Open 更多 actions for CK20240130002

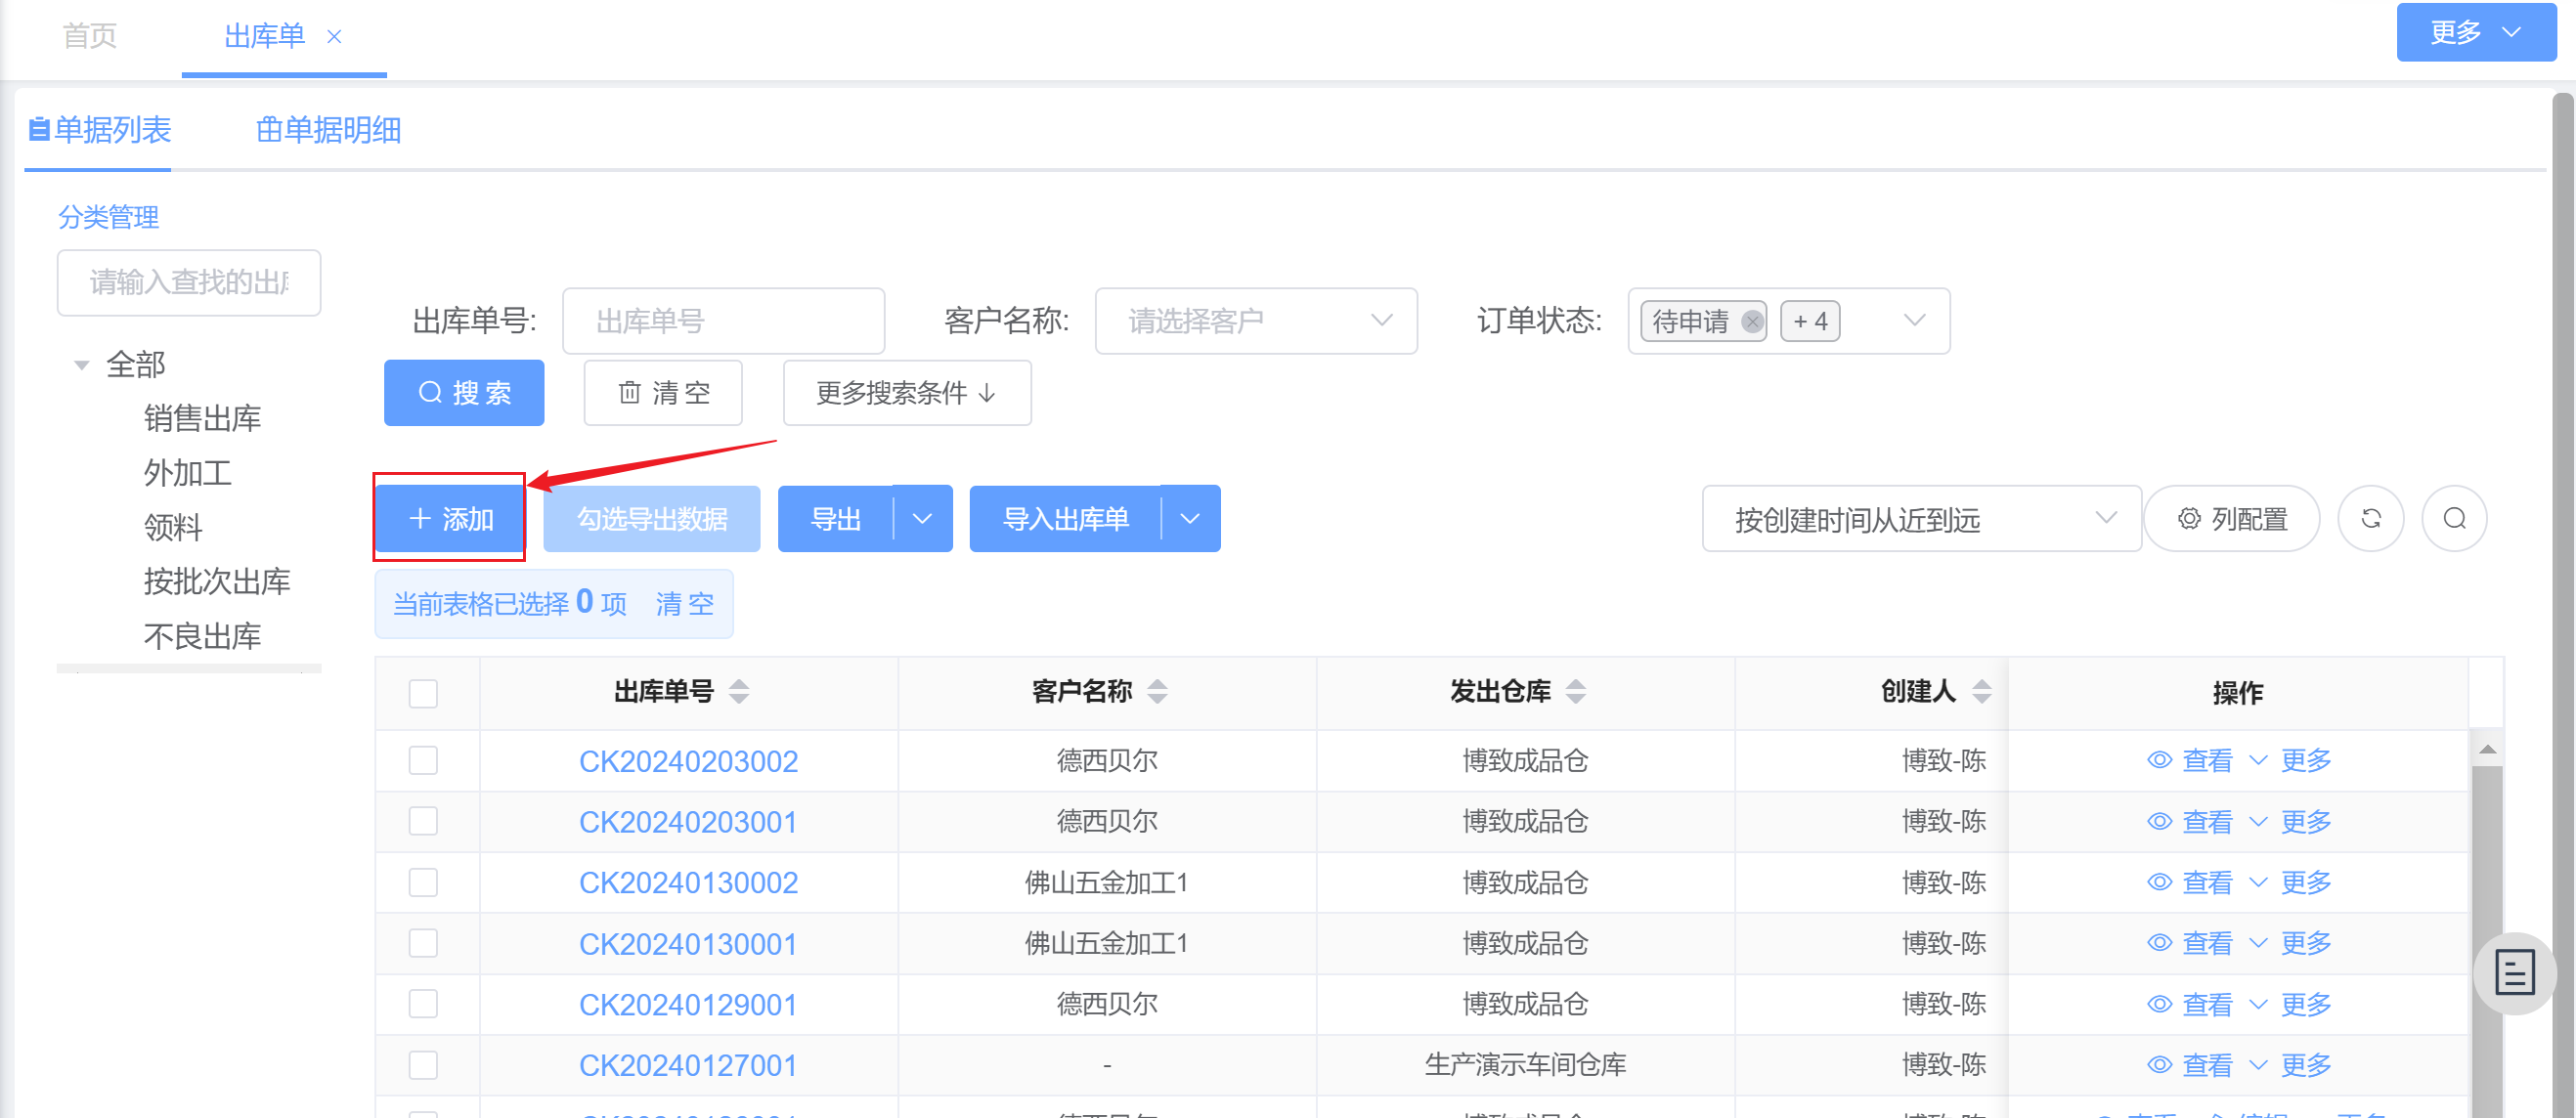tap(2291, 883)
